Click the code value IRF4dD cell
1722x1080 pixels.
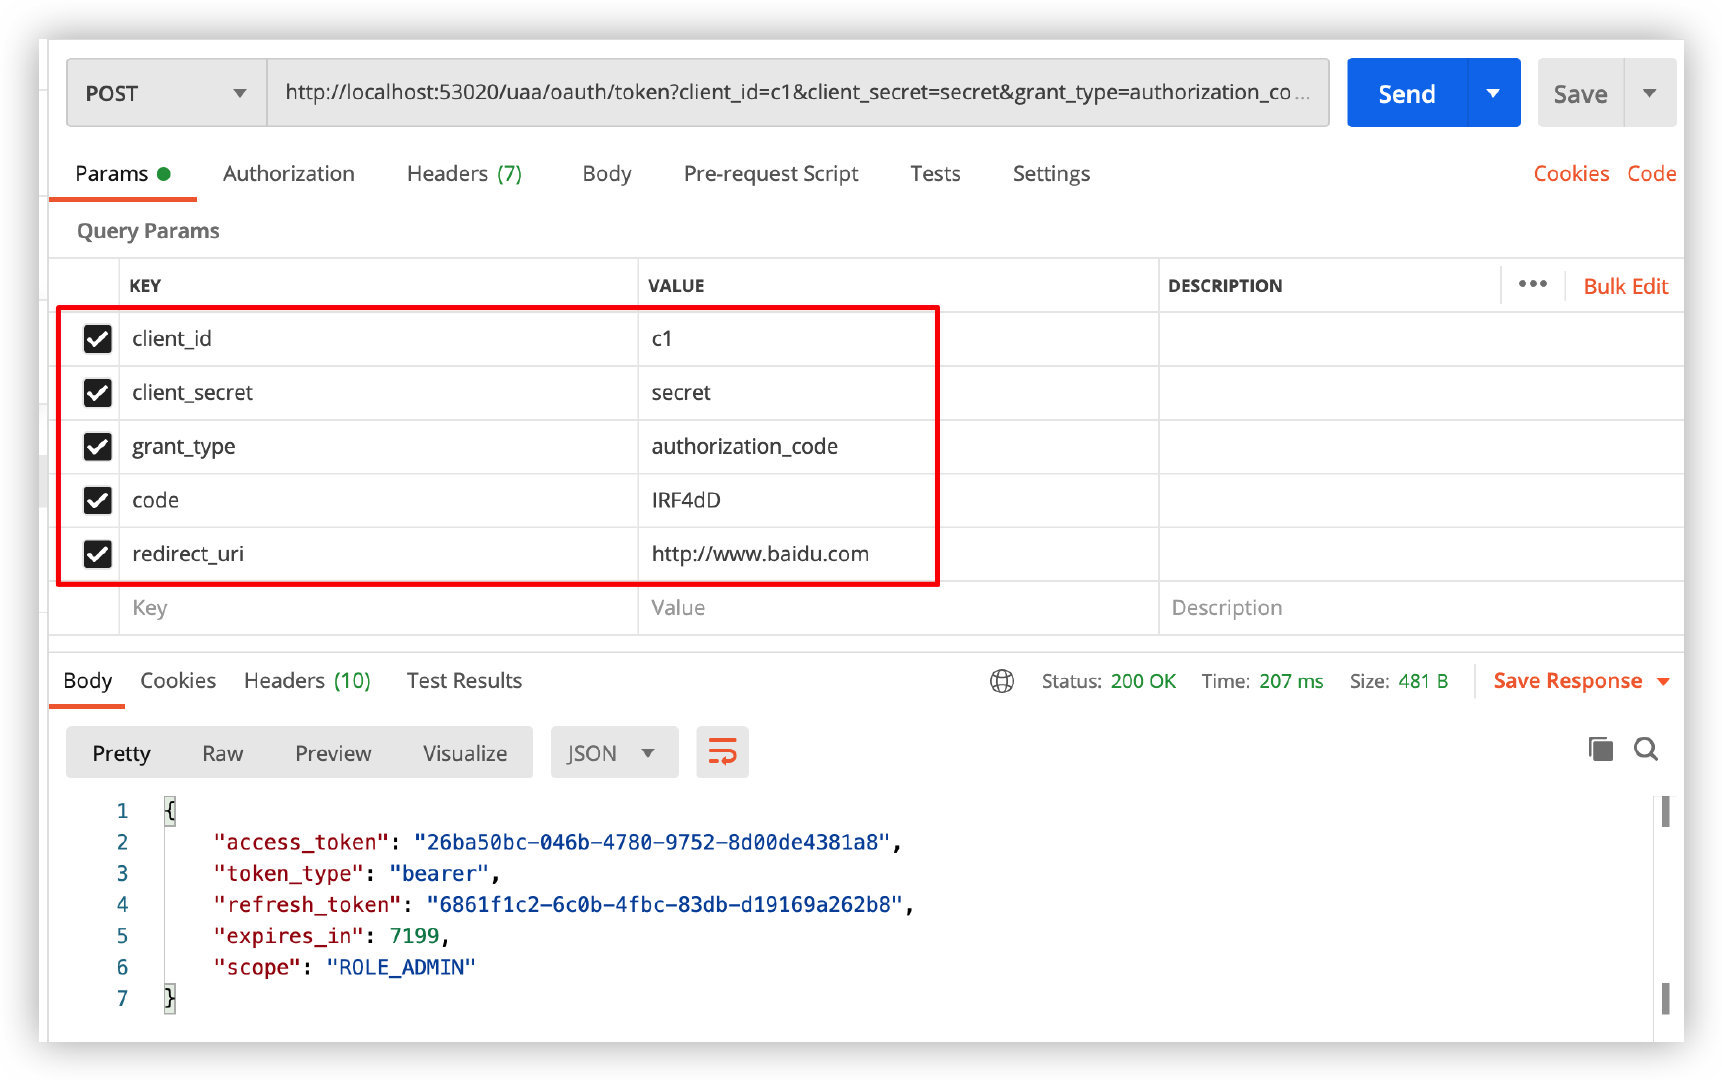point(898,500)
